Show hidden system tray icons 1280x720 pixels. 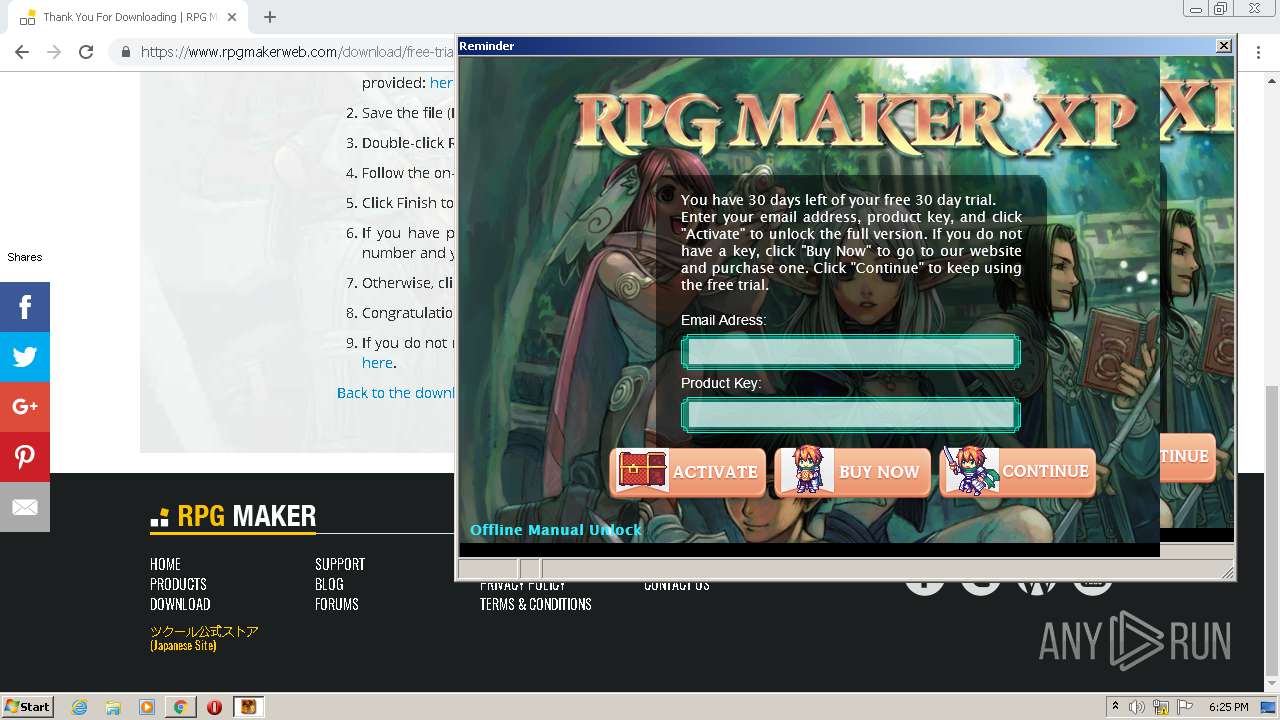coord(1115,707)
